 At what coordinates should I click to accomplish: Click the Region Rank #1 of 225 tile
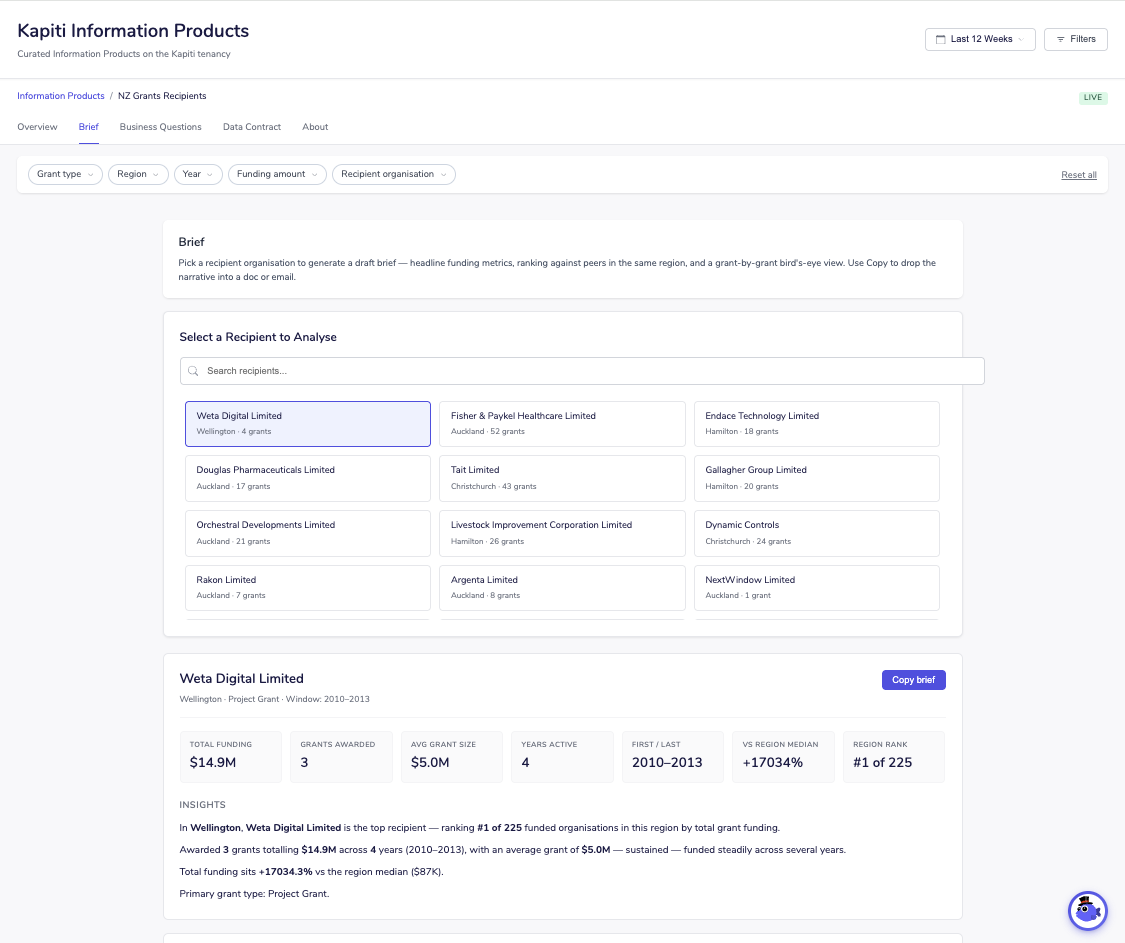(893, 756)
